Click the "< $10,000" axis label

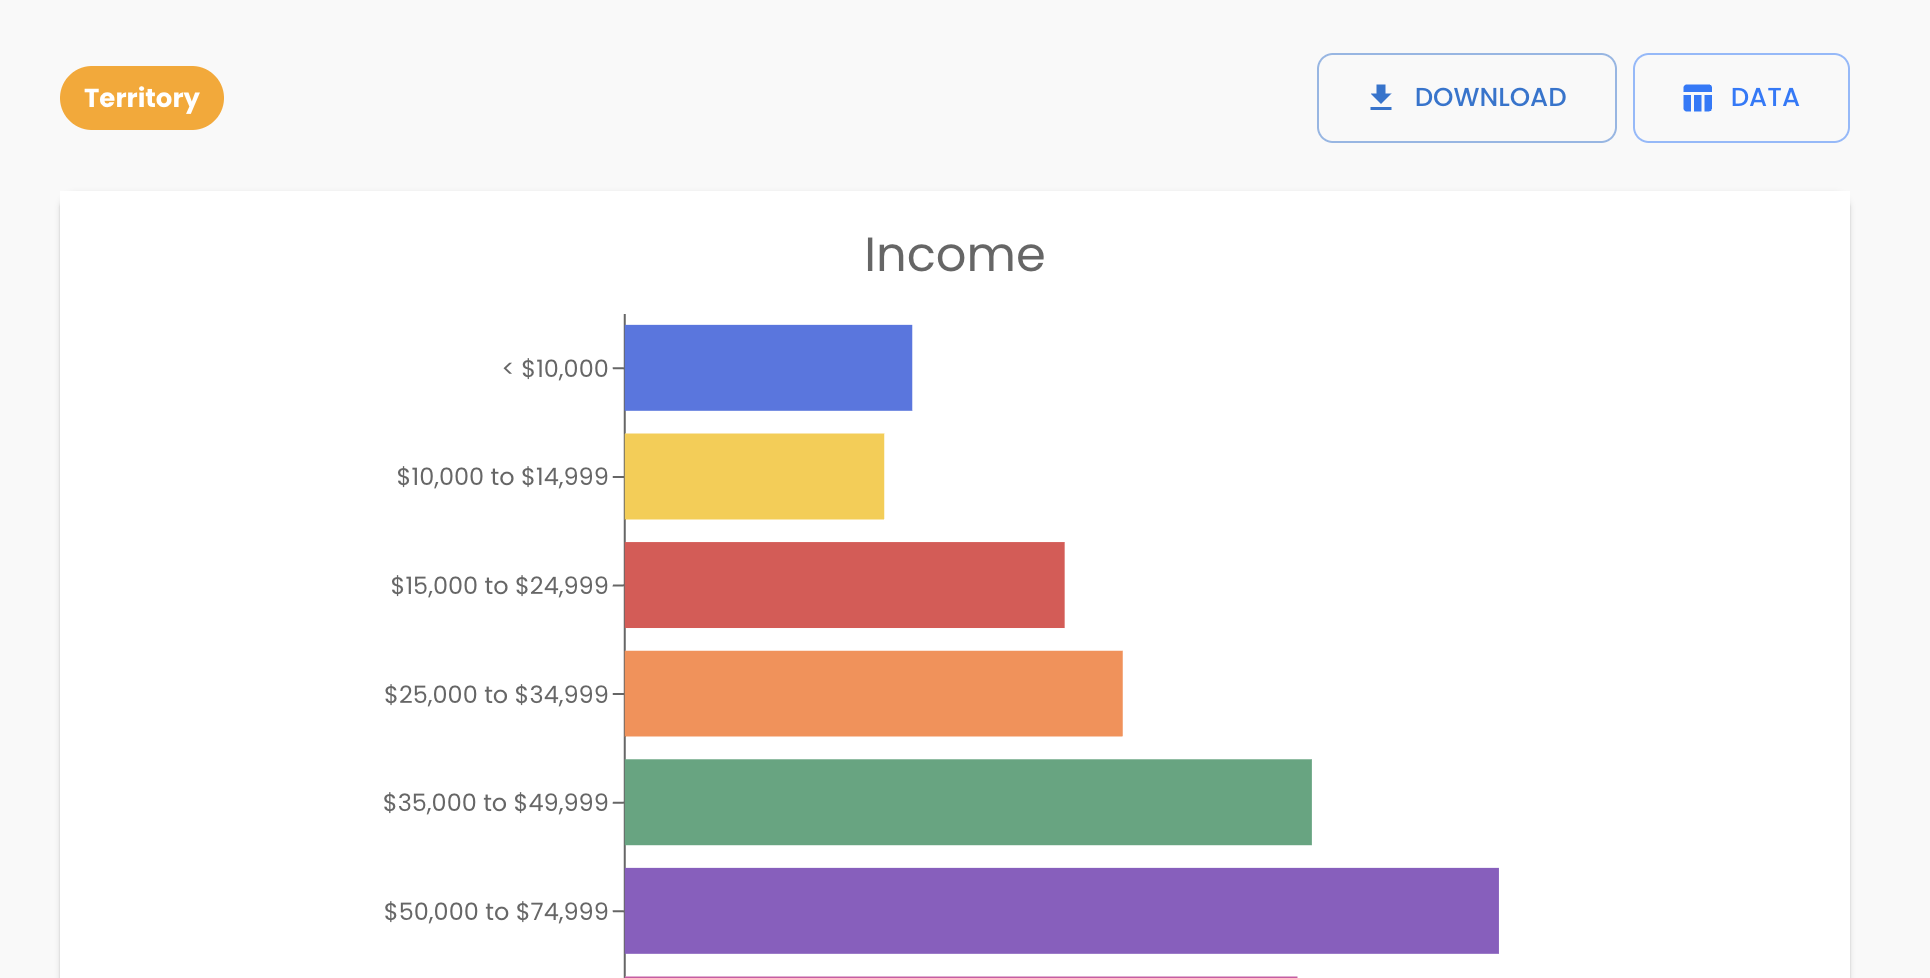pos(555,369)
